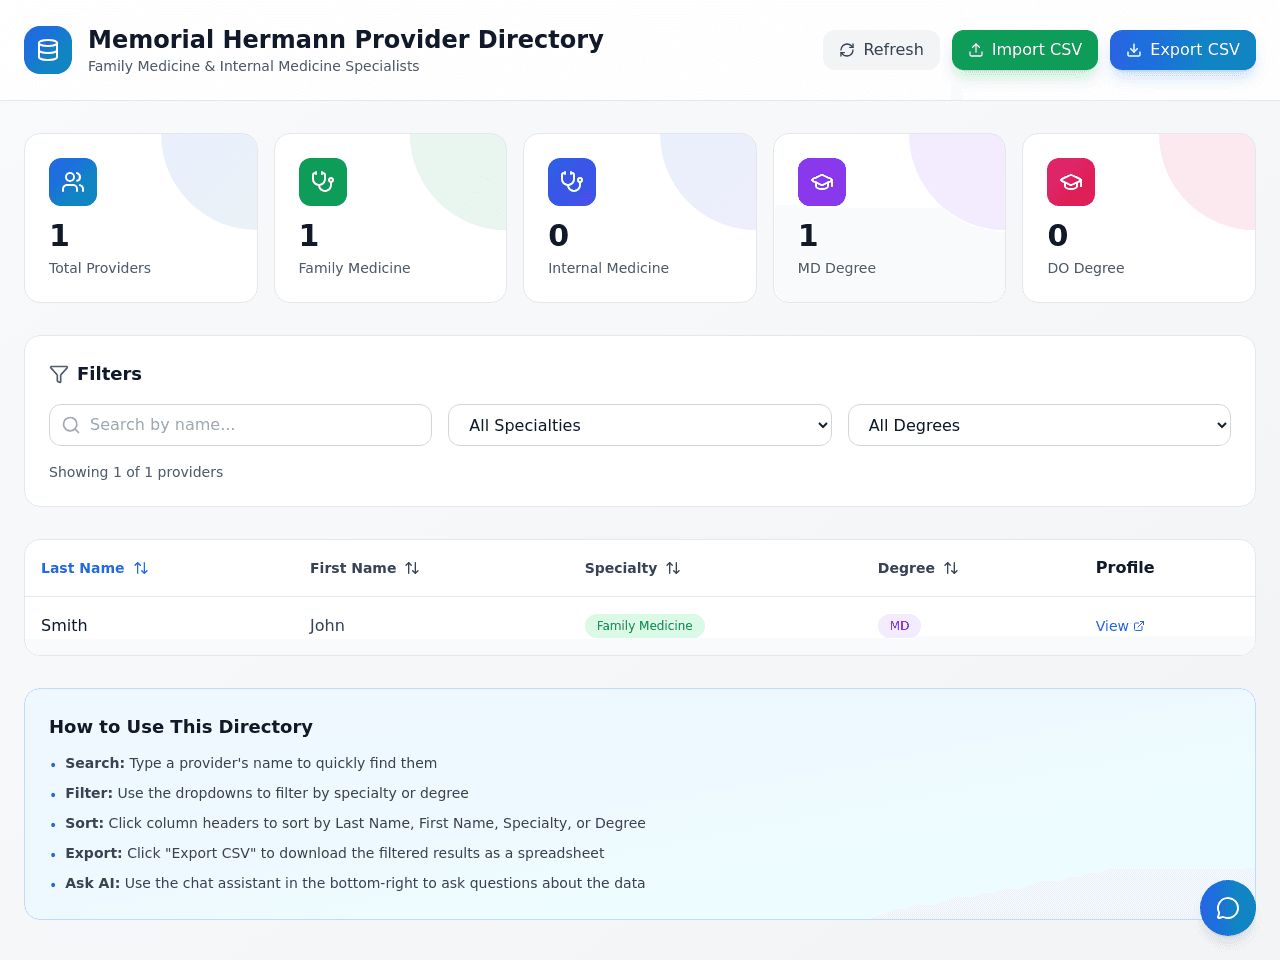1280x960 pixels.
Task: Click the Last Name sort arrows icon
Action: pyautogui.click(x=141, y=568)
